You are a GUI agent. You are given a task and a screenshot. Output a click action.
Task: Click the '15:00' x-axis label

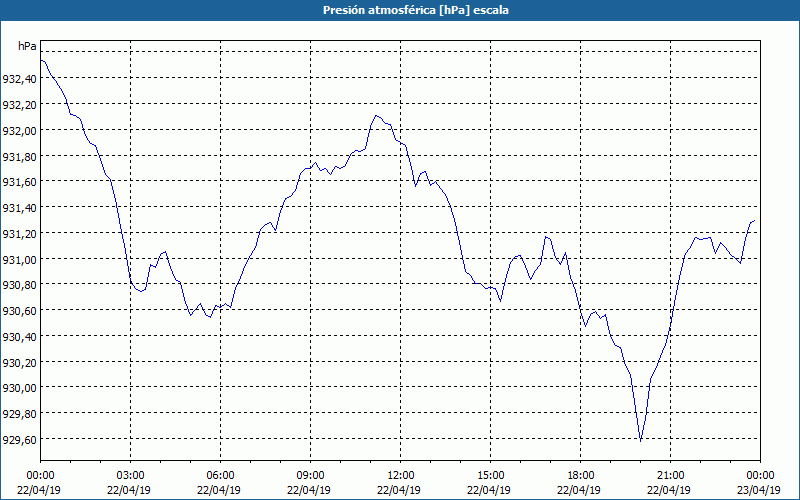coord(490,476)
